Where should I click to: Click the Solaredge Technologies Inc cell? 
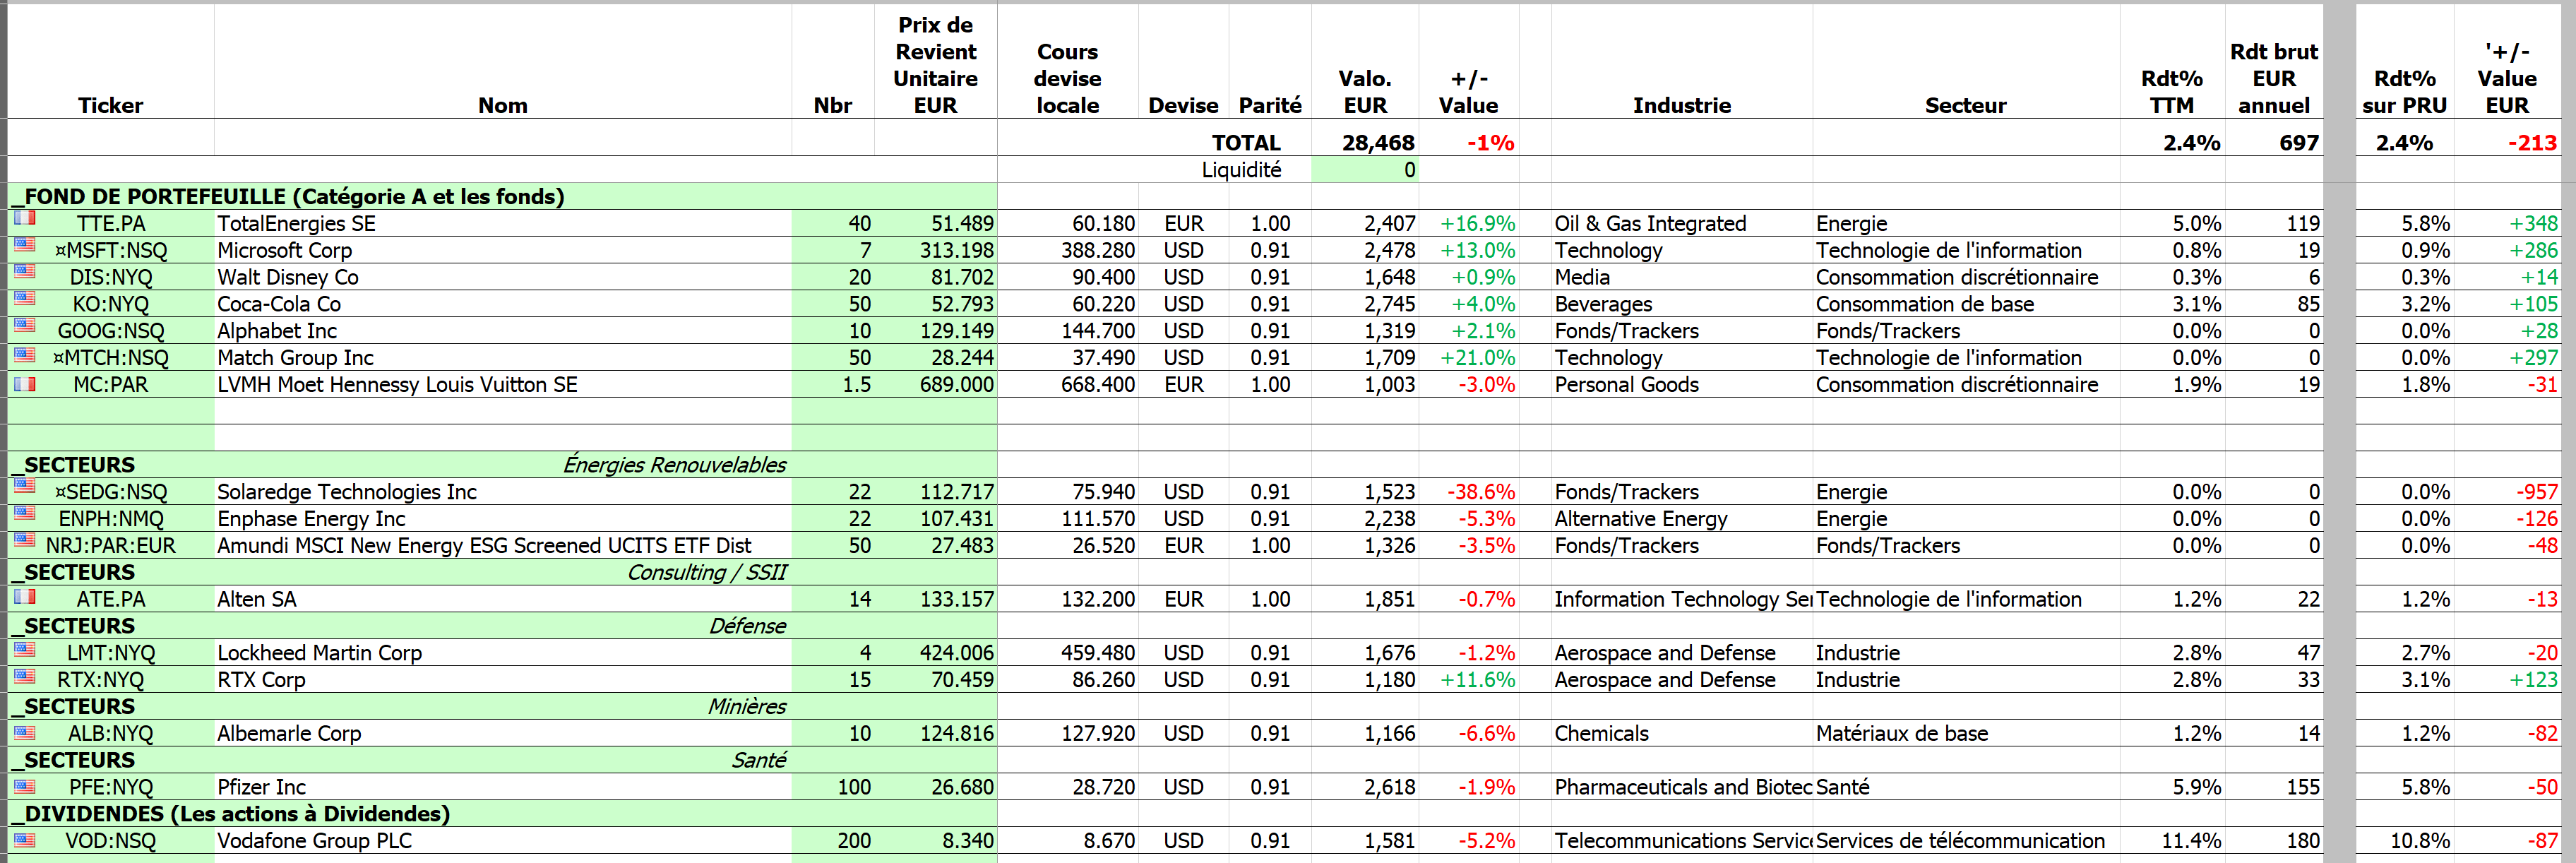click(x=503, y=492)
